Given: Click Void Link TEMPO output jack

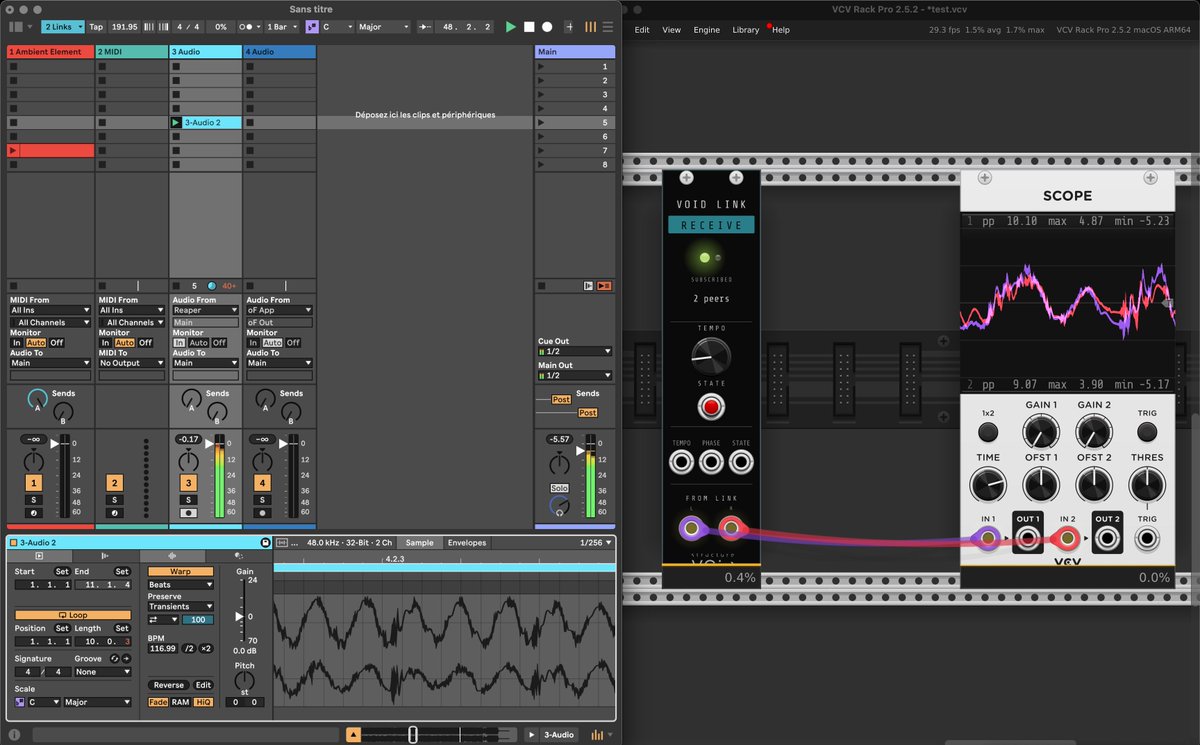Looking at the screenshot, I should (682, 462).
